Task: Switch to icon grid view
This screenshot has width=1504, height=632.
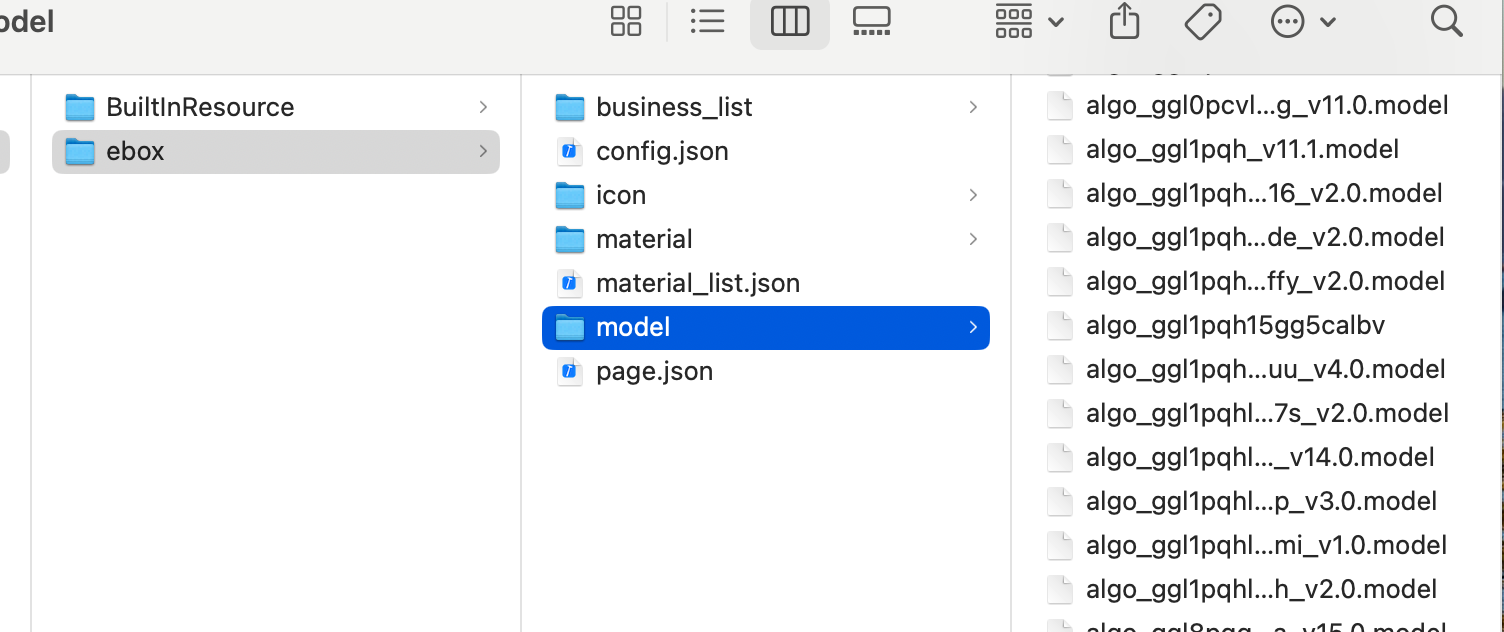Action: (x=626, y=21)
